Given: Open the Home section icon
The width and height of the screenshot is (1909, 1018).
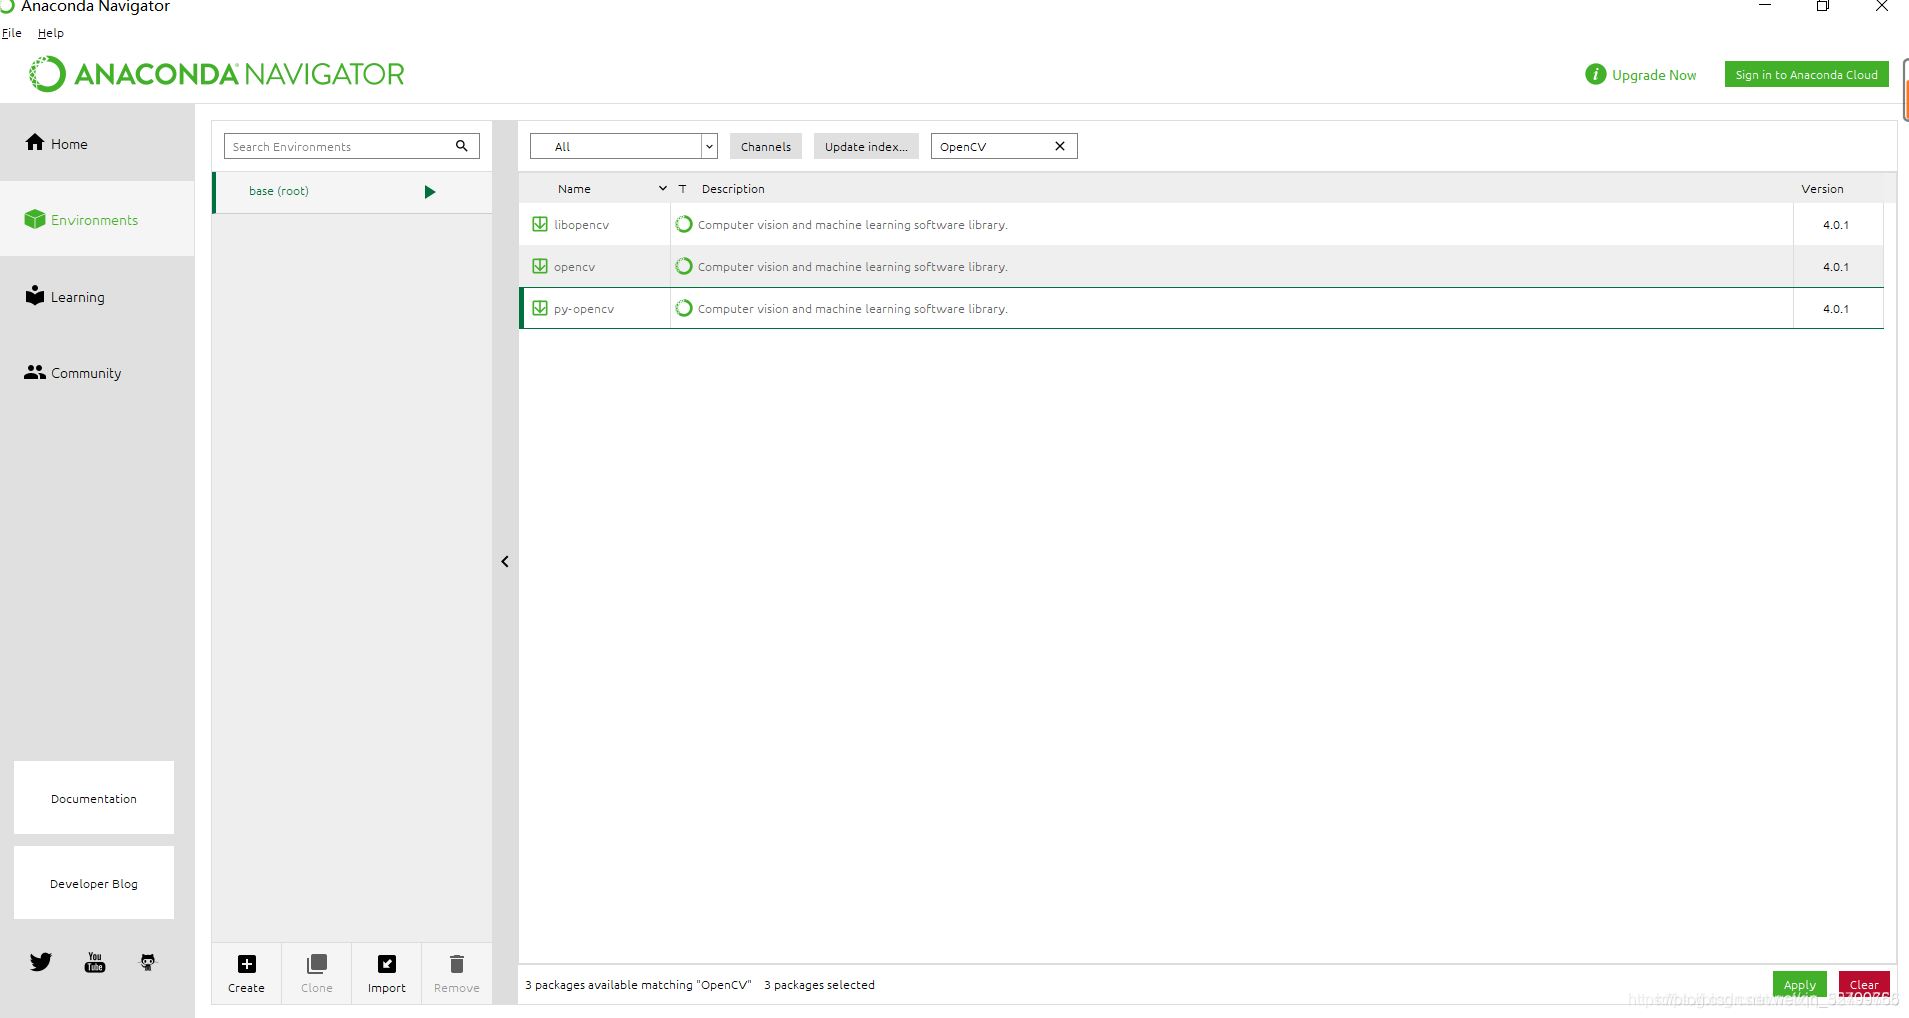Looking at the screenshot, I should (35, 142).
